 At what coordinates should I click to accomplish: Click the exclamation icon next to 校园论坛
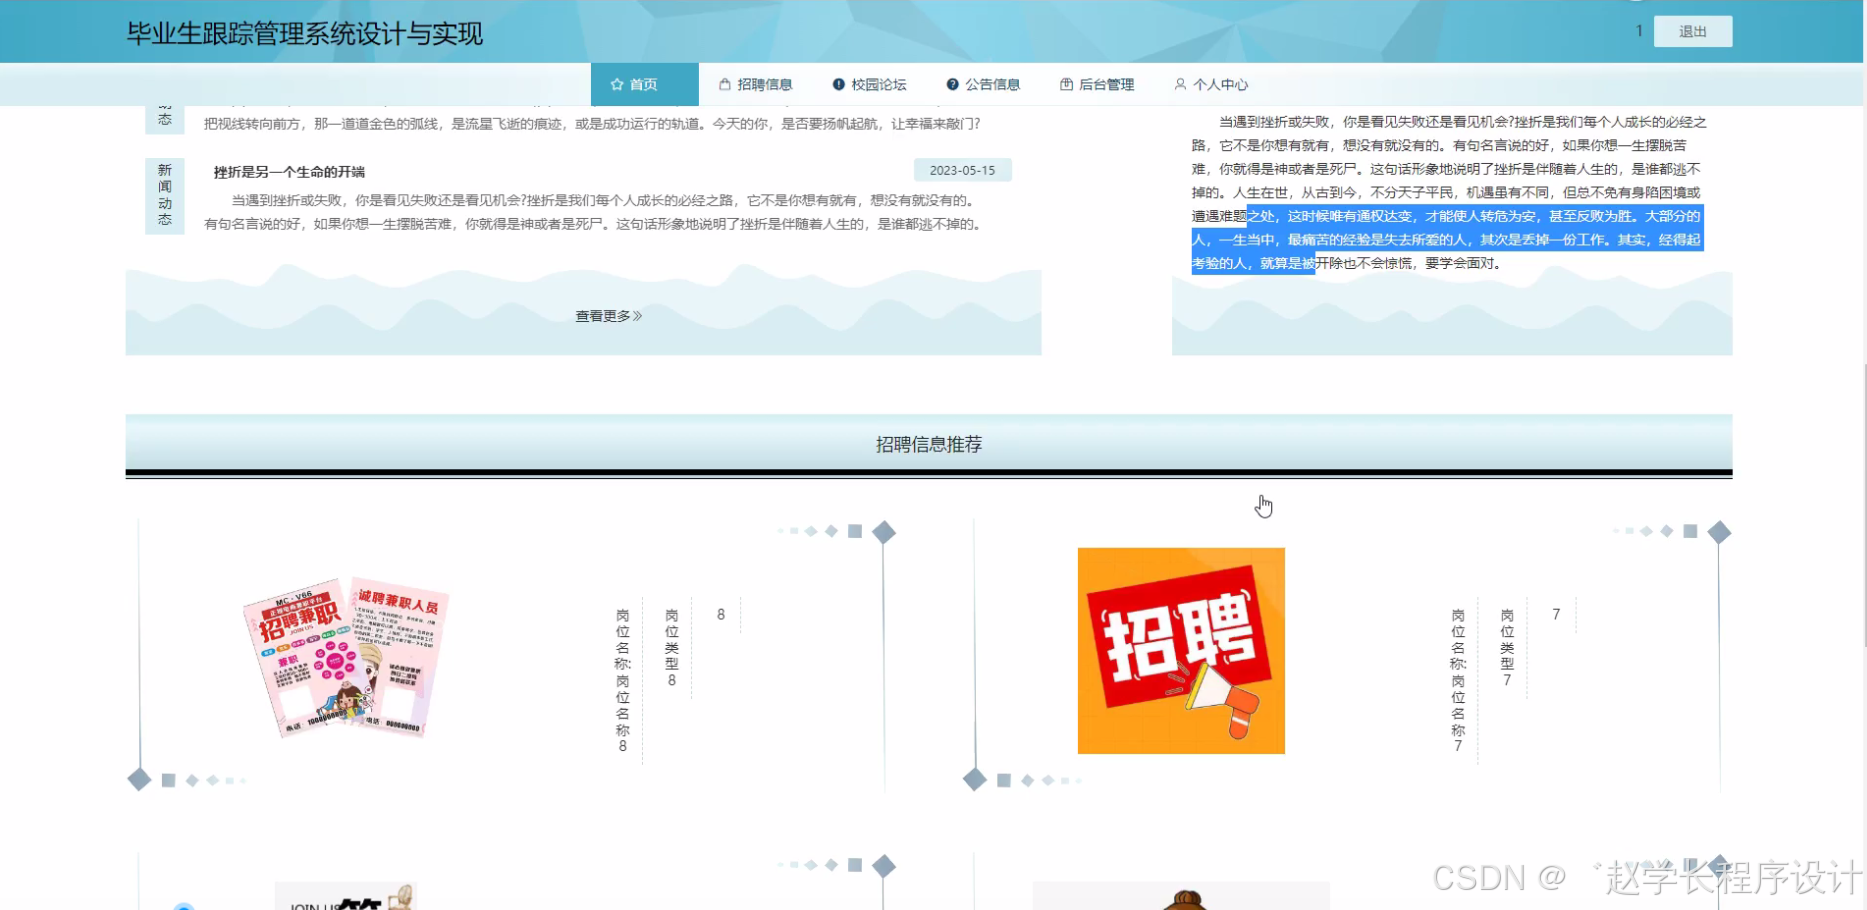[x=838, y=84]
